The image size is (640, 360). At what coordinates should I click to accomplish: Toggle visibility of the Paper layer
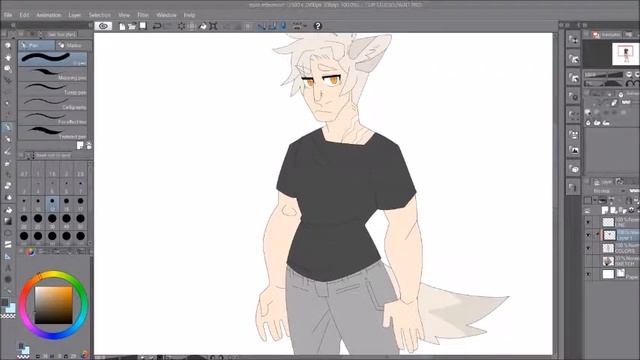588,274
